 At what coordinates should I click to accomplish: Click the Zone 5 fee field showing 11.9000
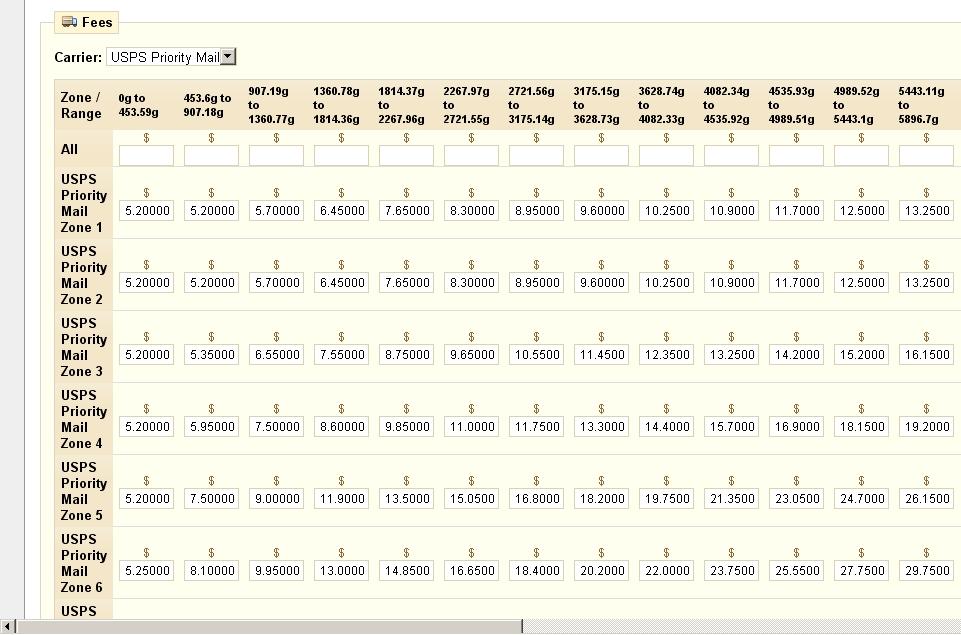tap(341, 499)
